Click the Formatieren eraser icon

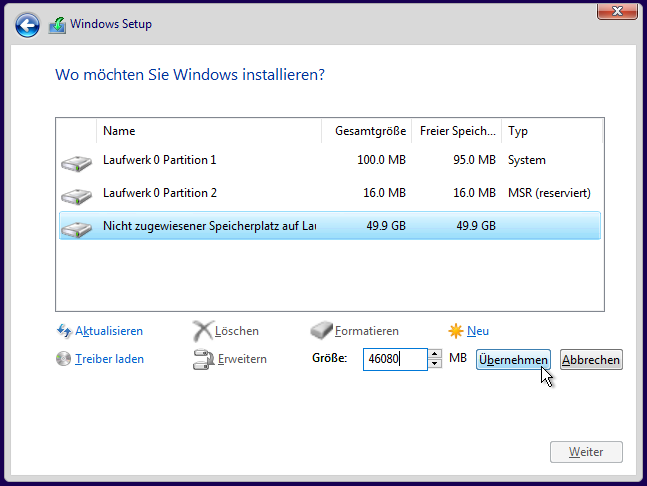(321, 330)
